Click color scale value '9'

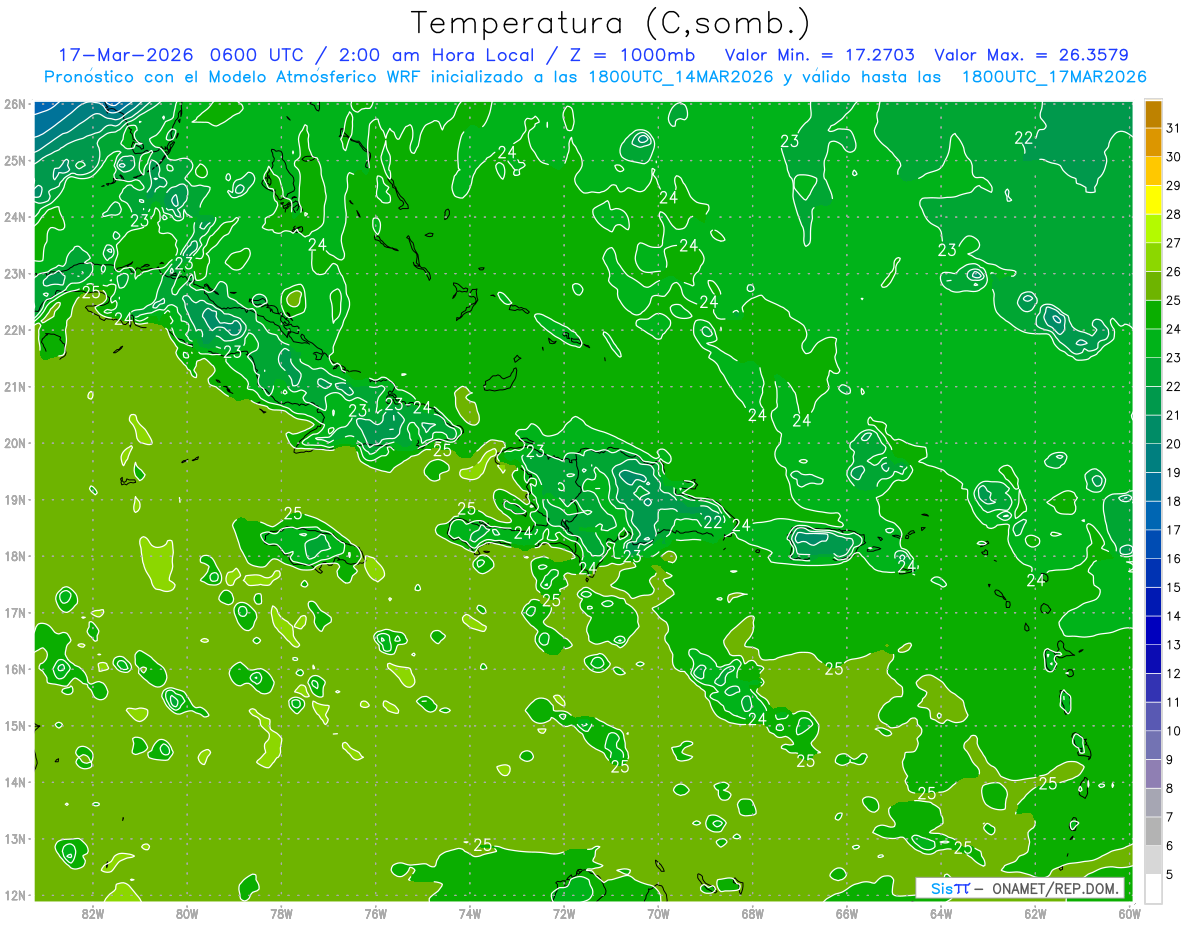click(x=1170, y=759)
